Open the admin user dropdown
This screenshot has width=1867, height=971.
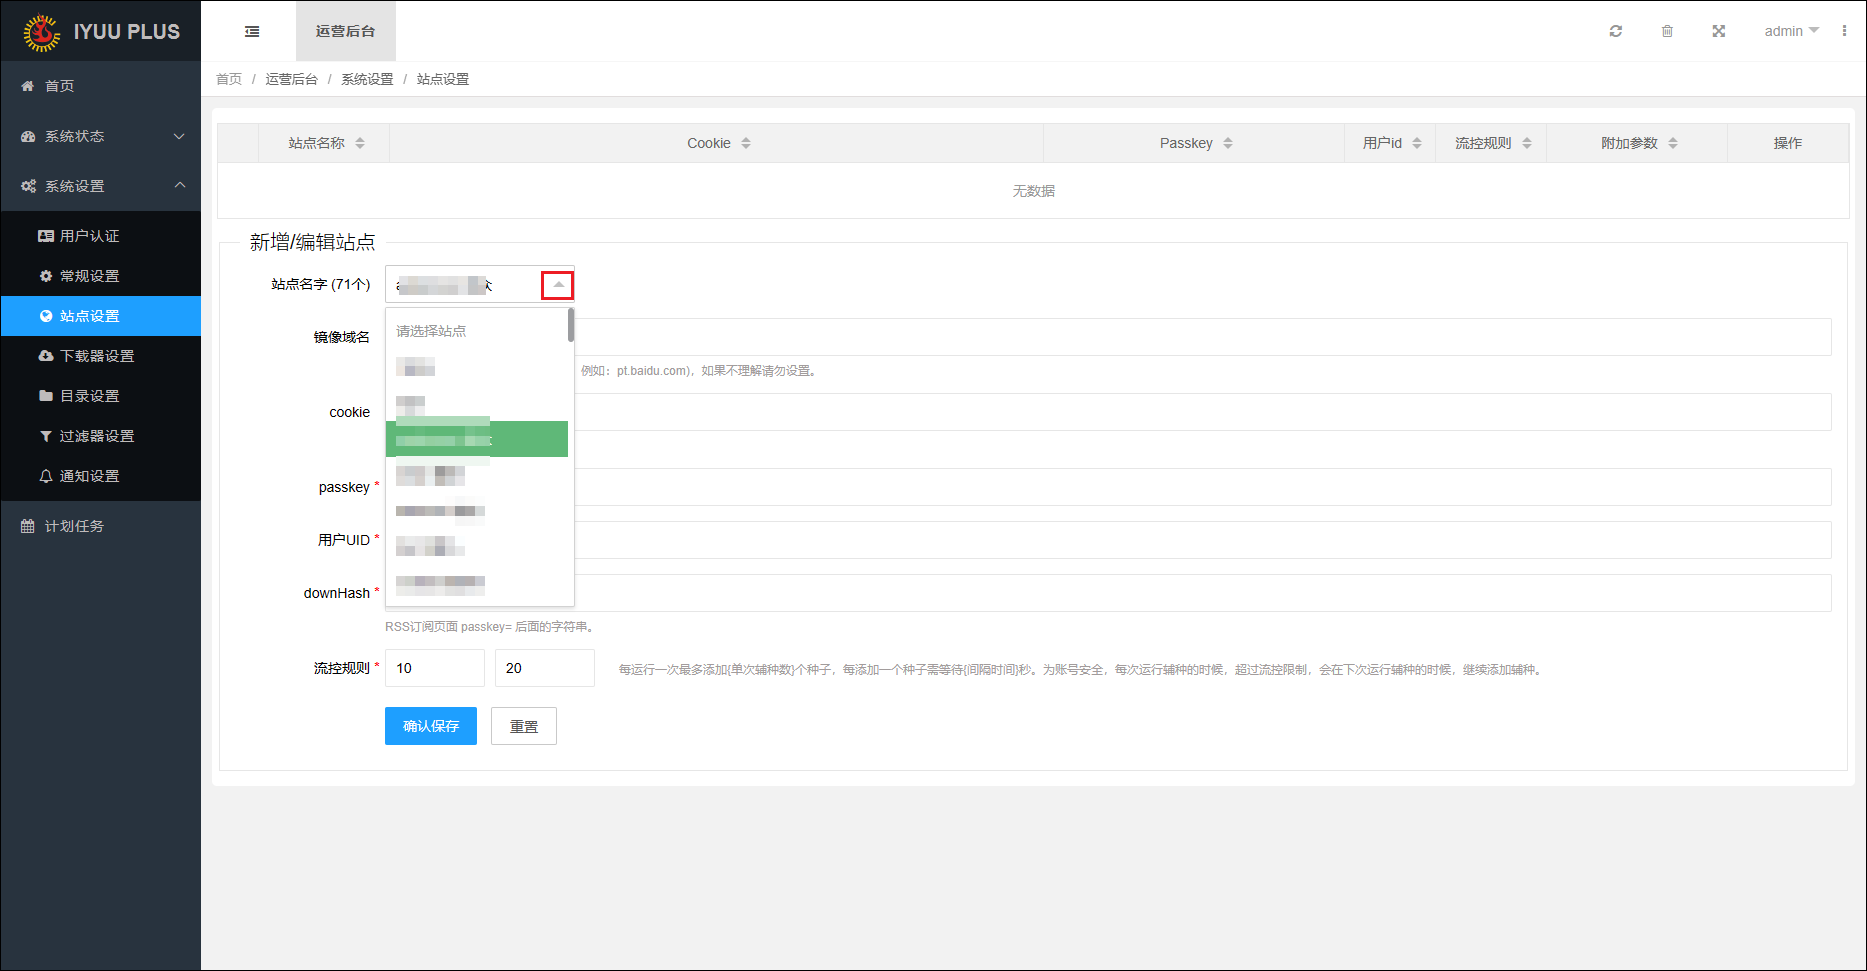click(x=1790, y=31)
